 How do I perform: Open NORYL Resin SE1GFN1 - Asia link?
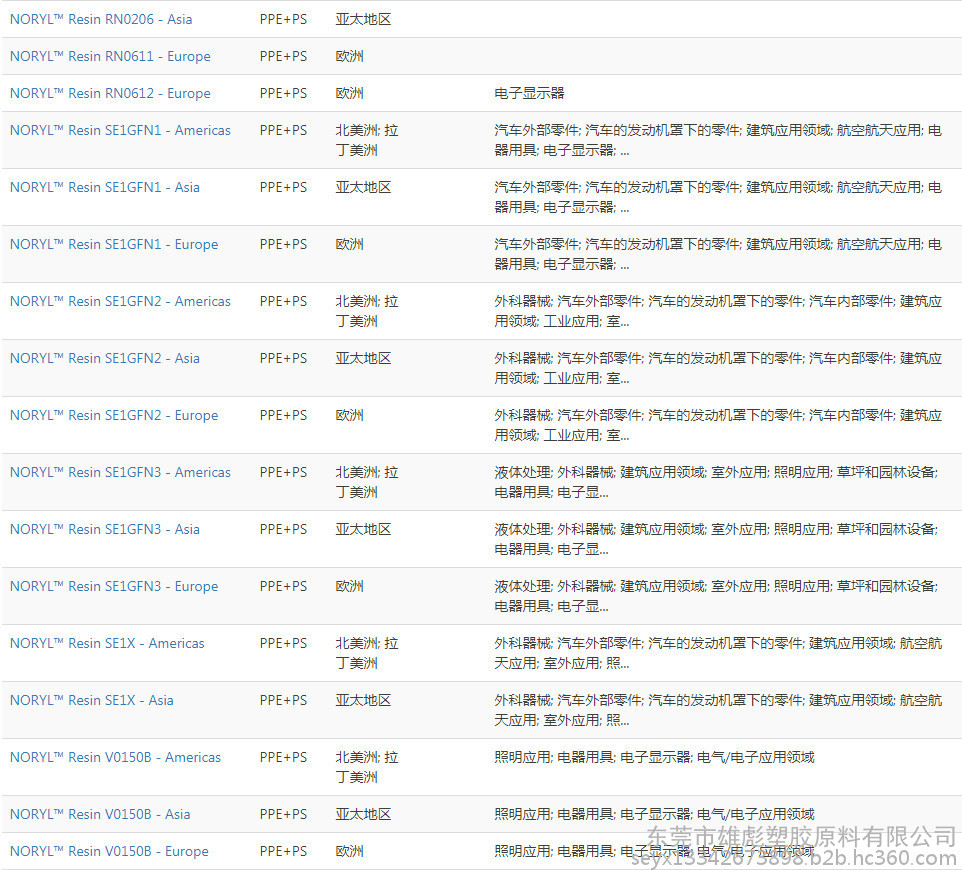coord(104,188)
